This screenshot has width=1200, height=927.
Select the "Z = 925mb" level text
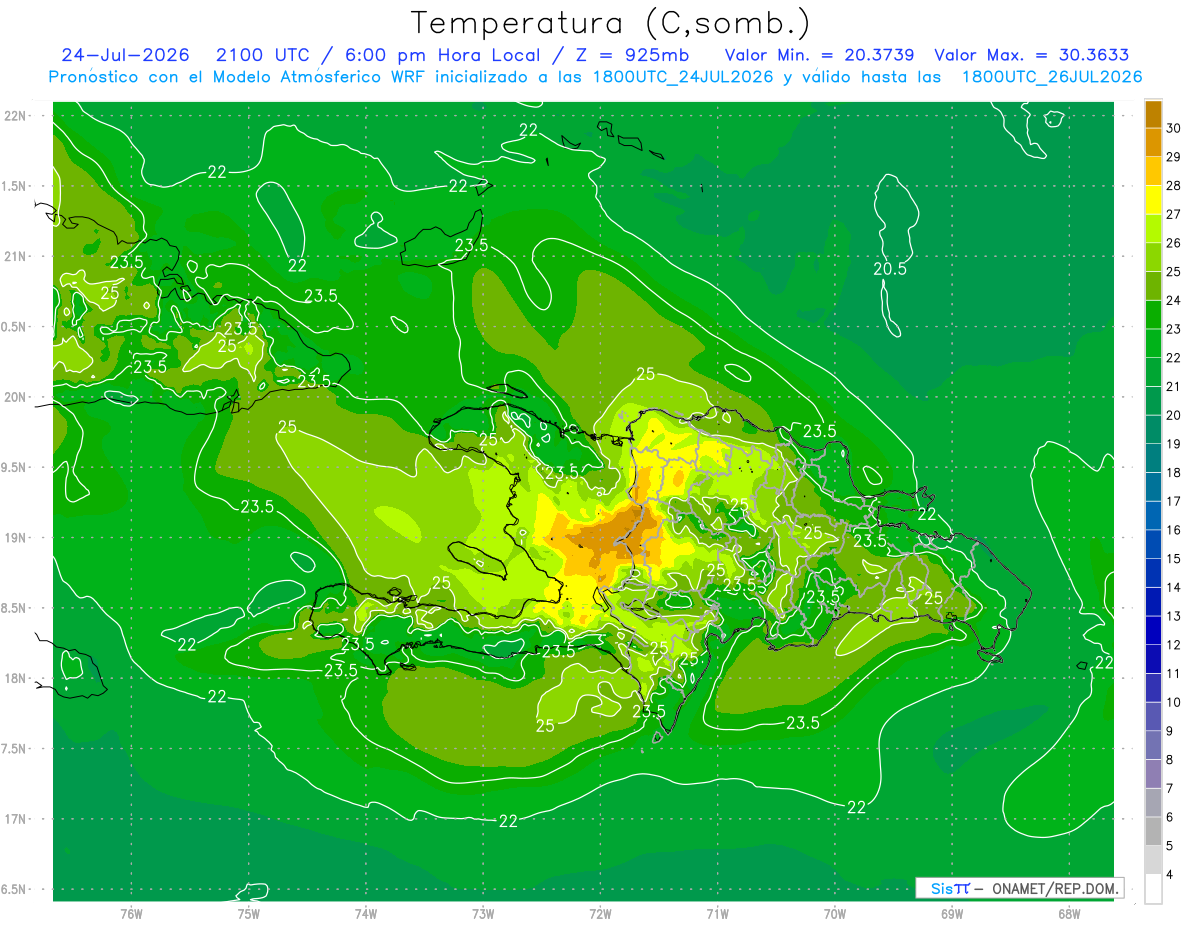pyautogui.click(x=633, y=55)
